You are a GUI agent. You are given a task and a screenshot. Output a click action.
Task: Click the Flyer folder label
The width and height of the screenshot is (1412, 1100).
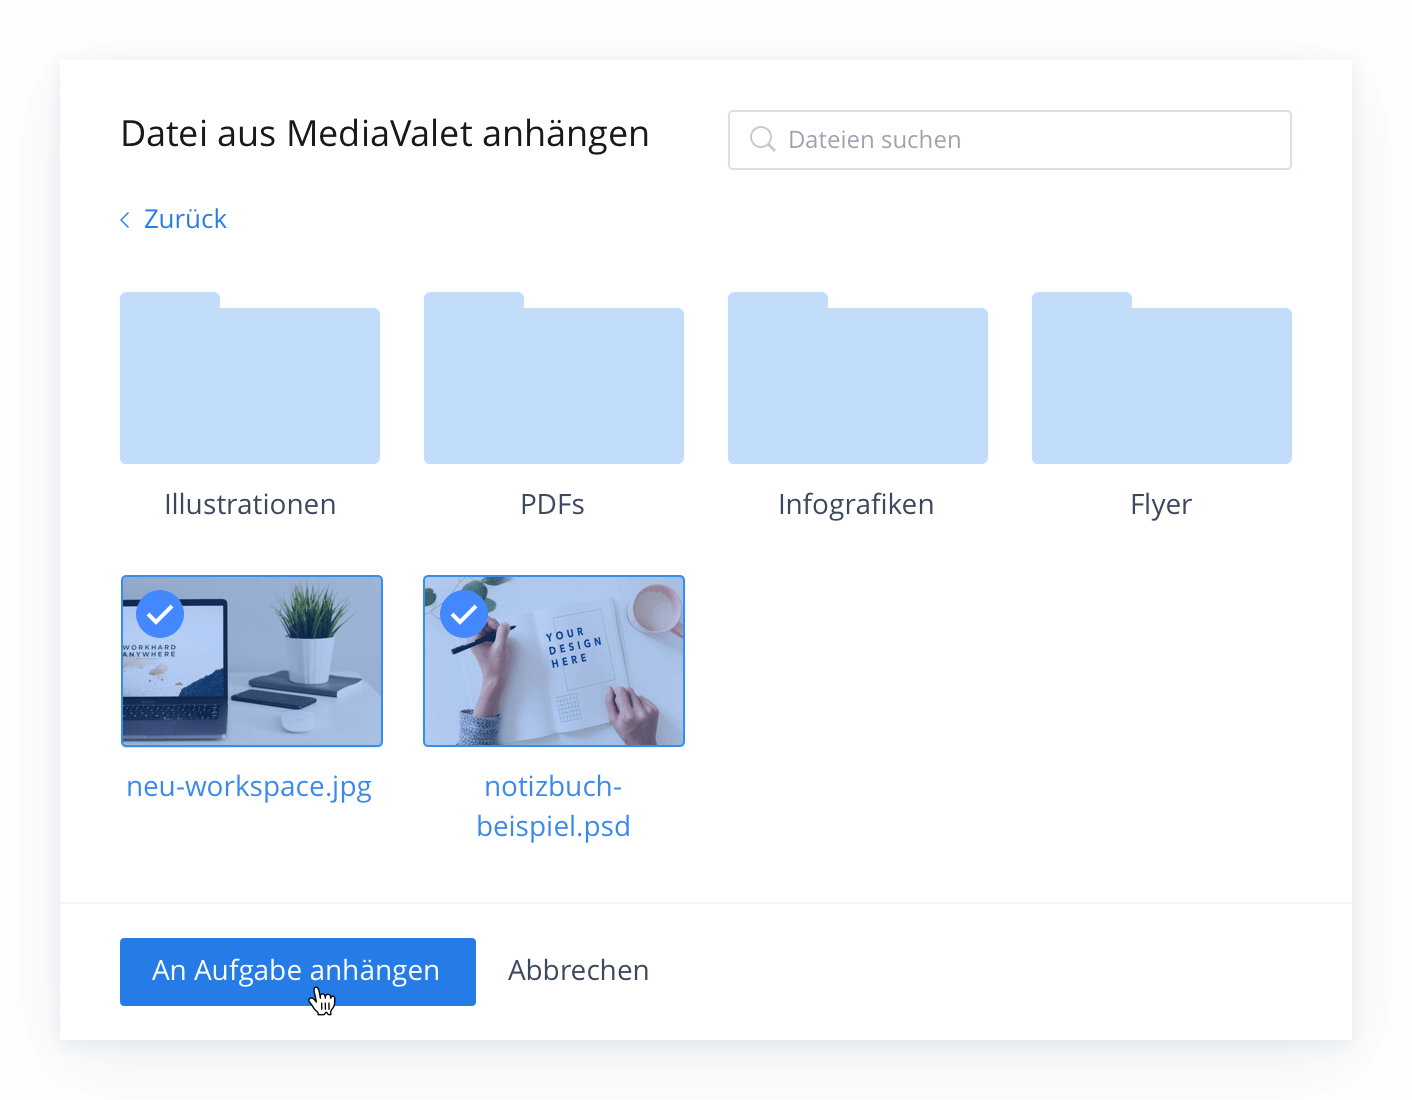tap(1161, 505)
